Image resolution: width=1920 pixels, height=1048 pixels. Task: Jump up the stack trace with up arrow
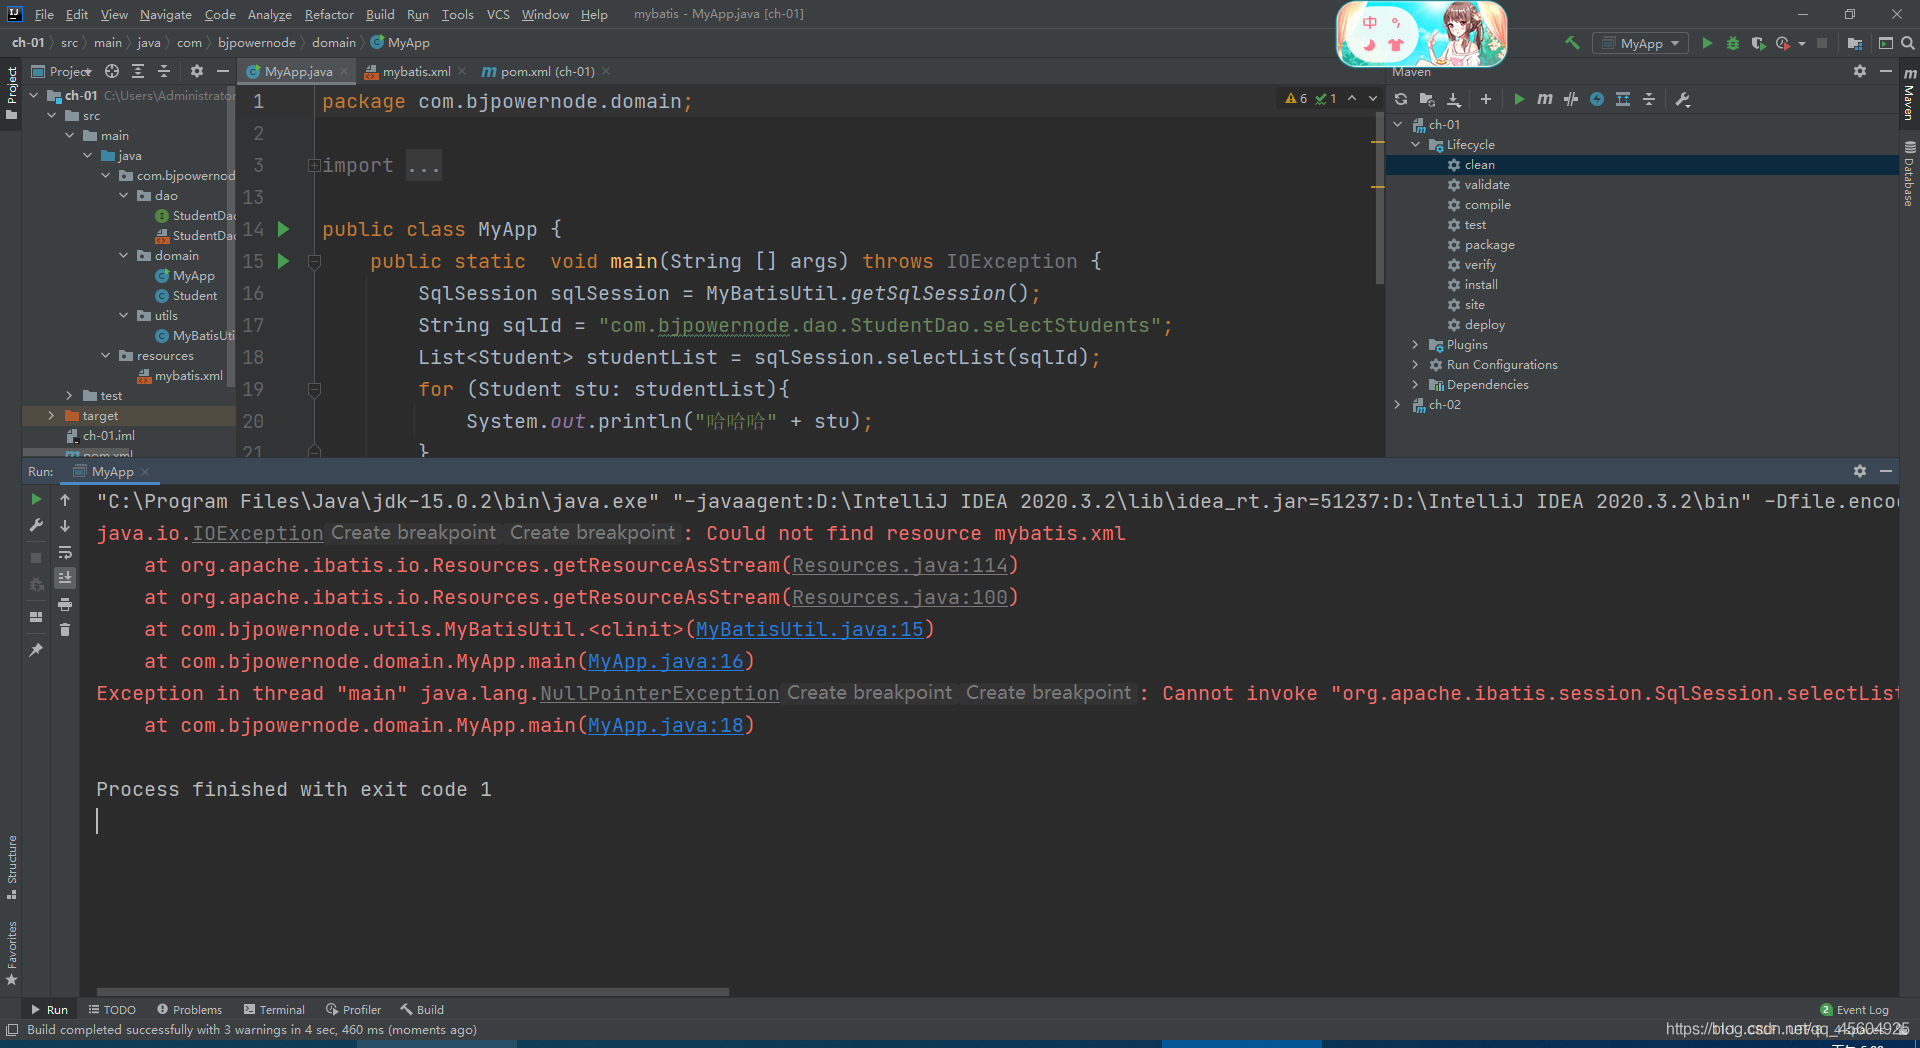tap(65, 499)
